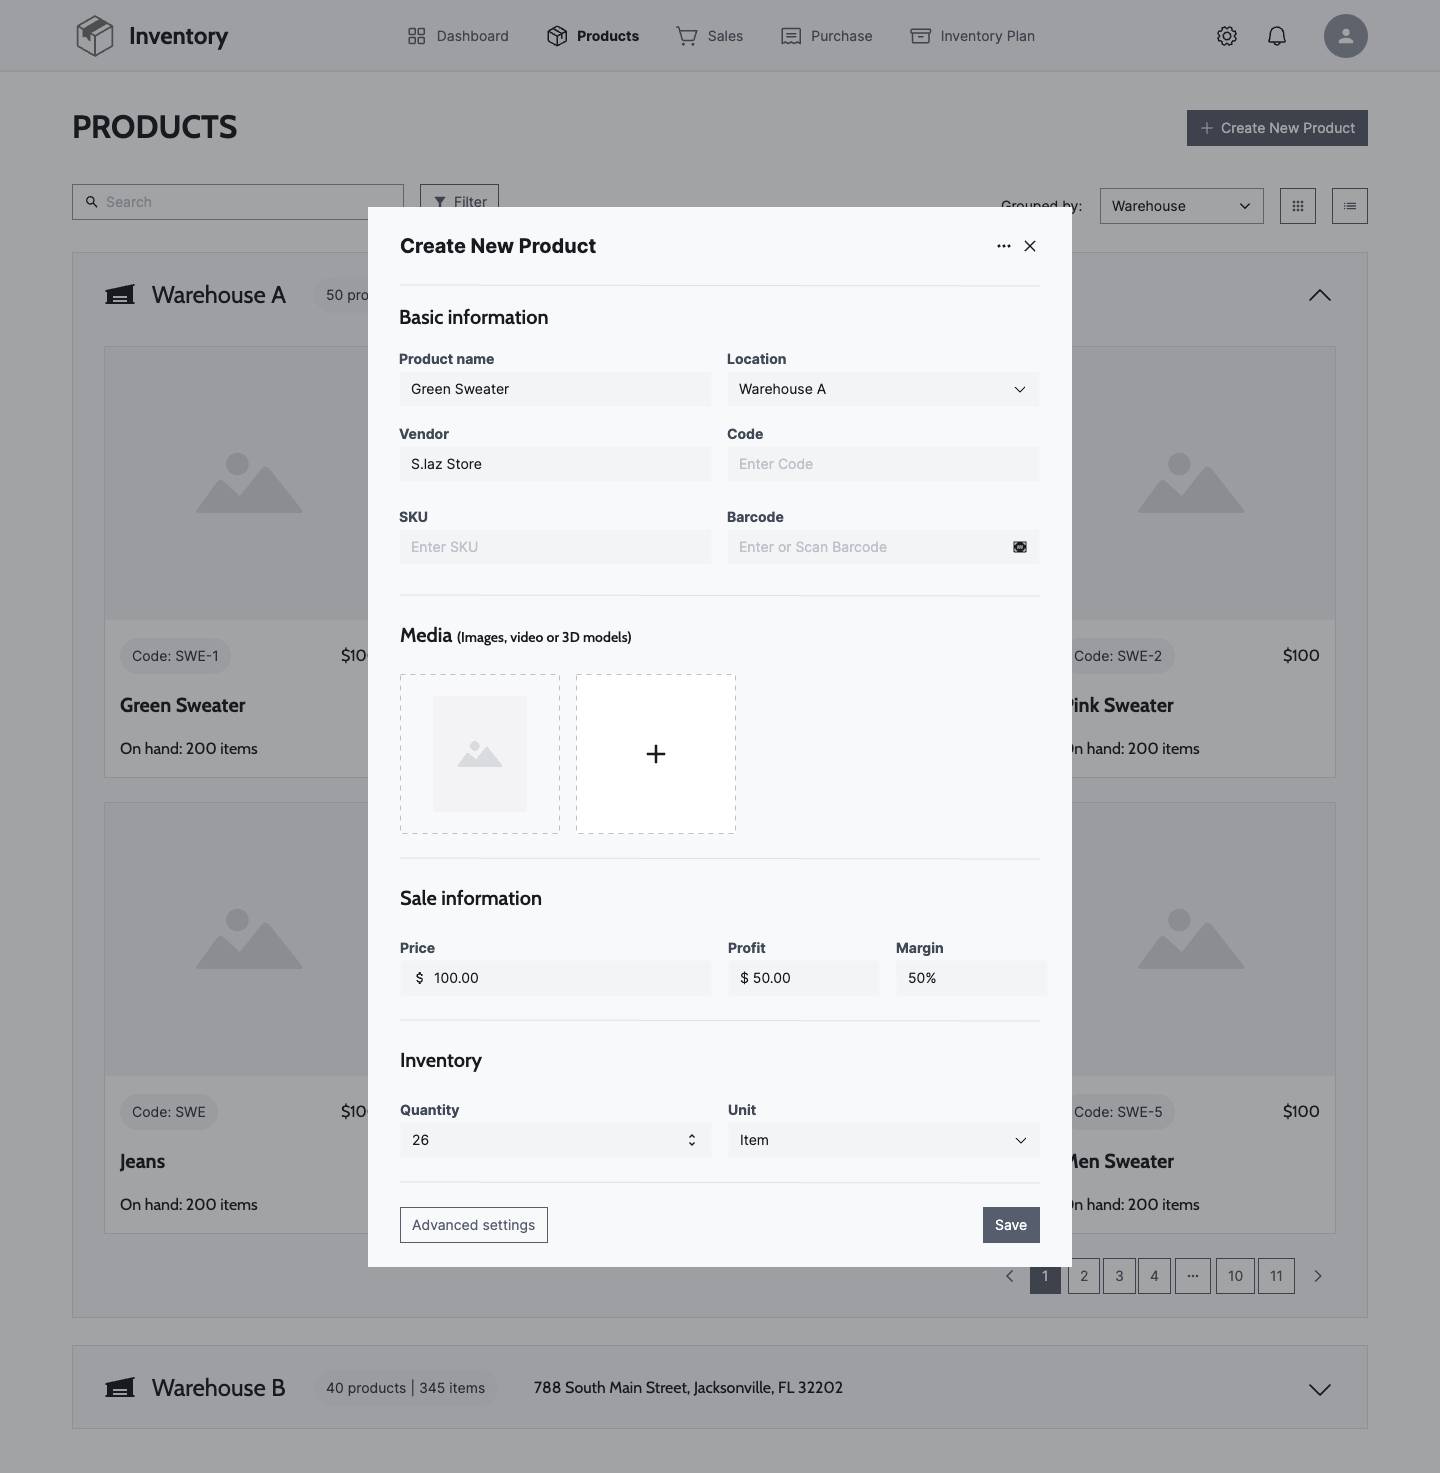Switch to list view layout icon
This screenshot has width=1440, height=1473.
coord(1350,206)
